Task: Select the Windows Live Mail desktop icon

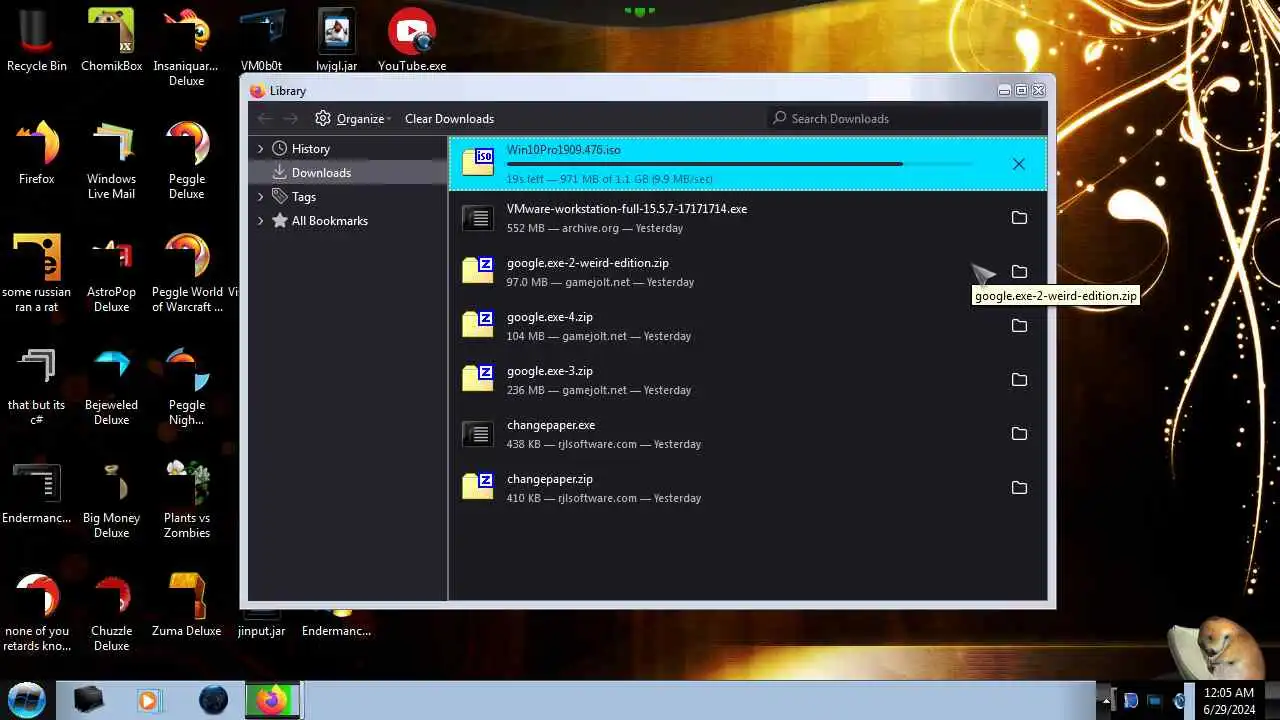Action: 111,162
